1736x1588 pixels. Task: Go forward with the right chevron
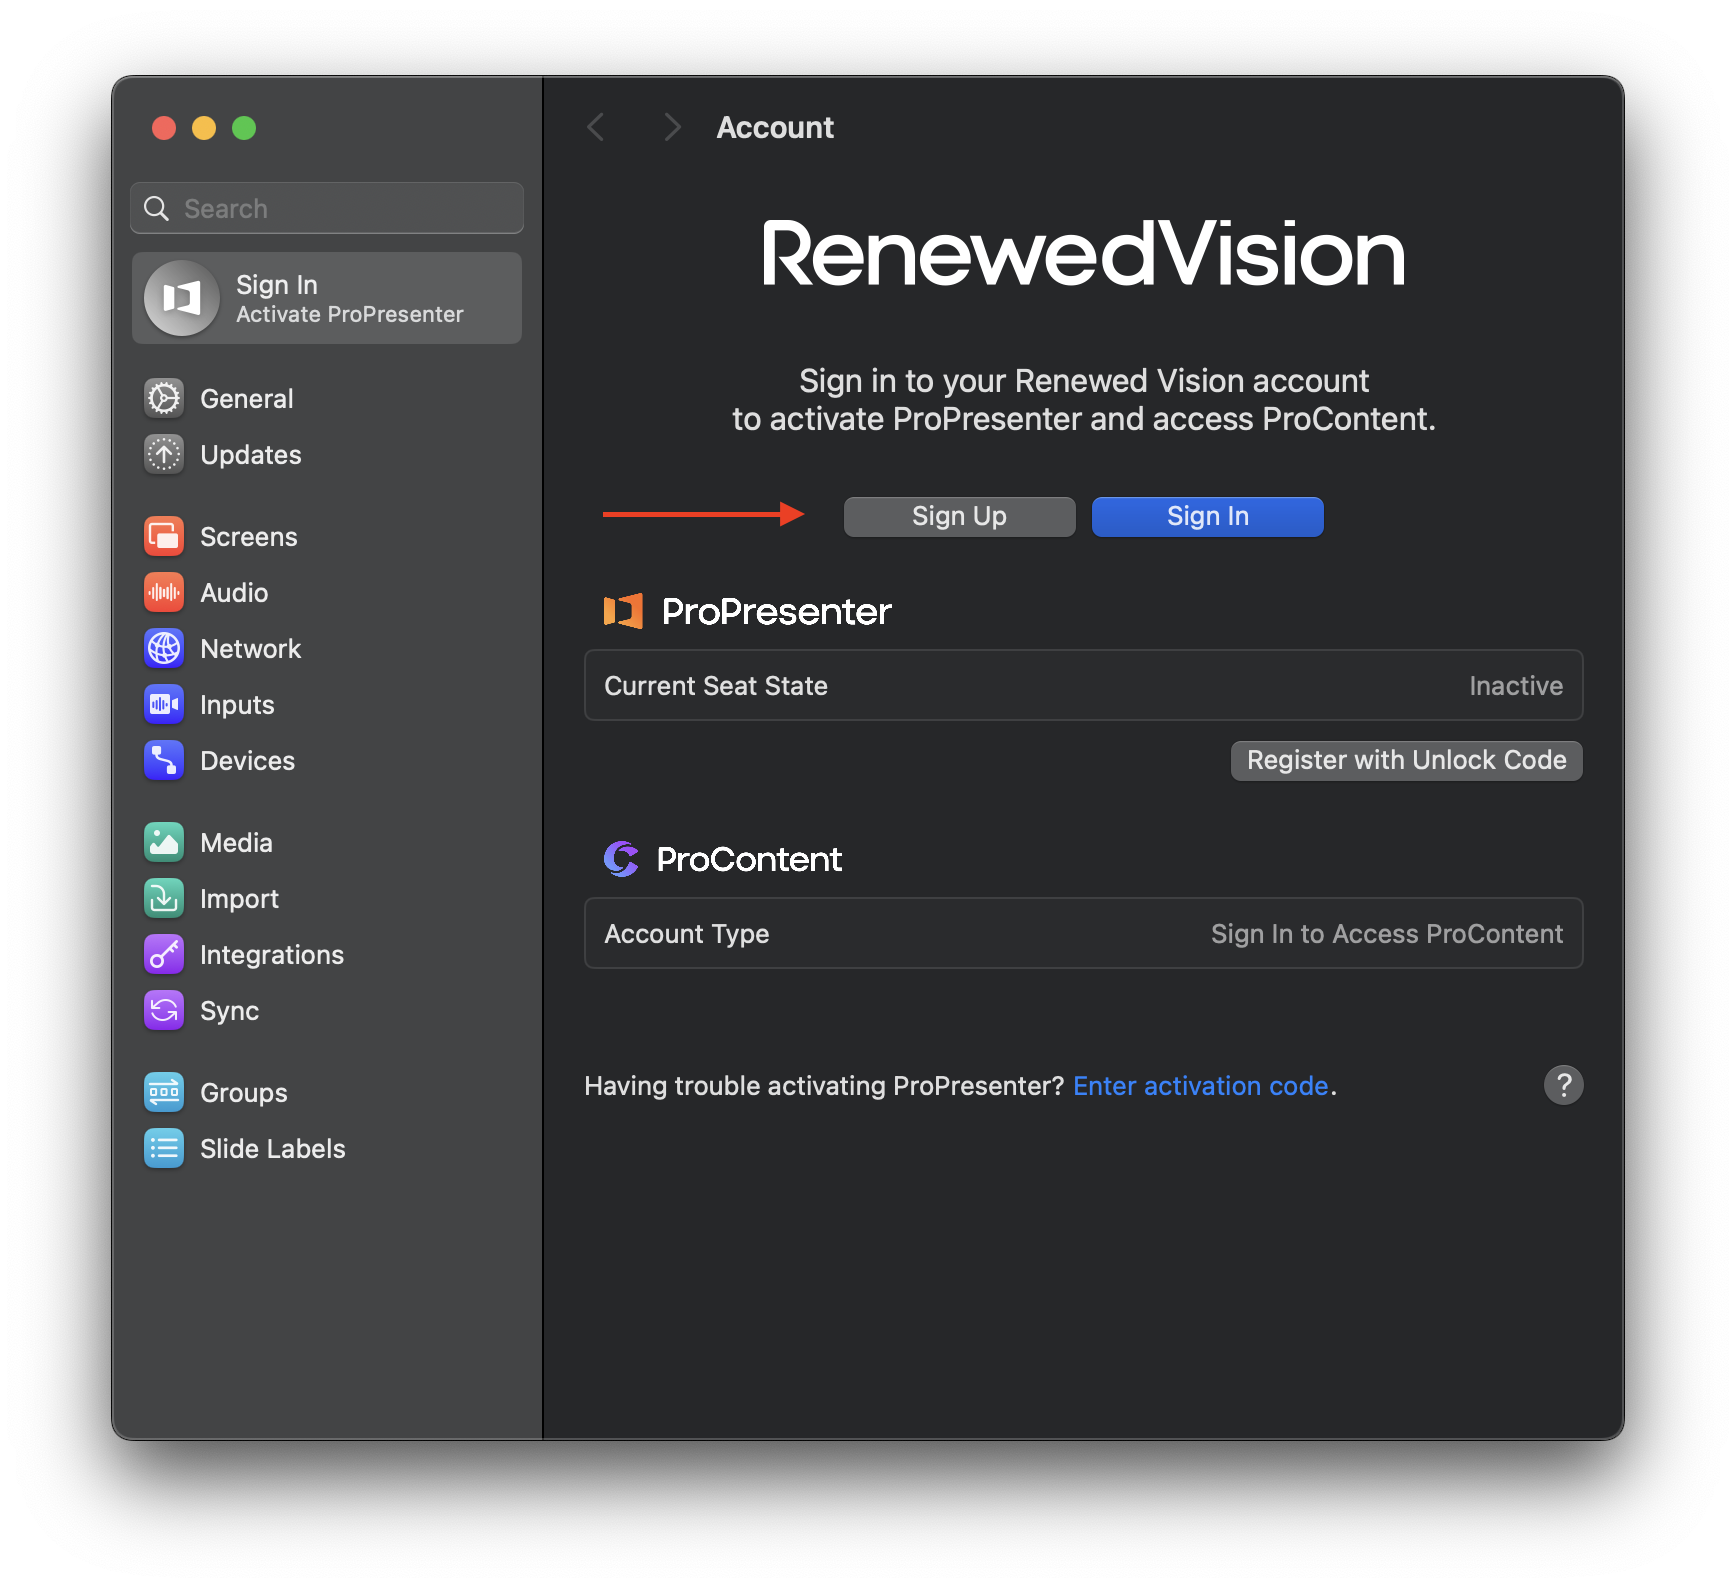[672, 127]
